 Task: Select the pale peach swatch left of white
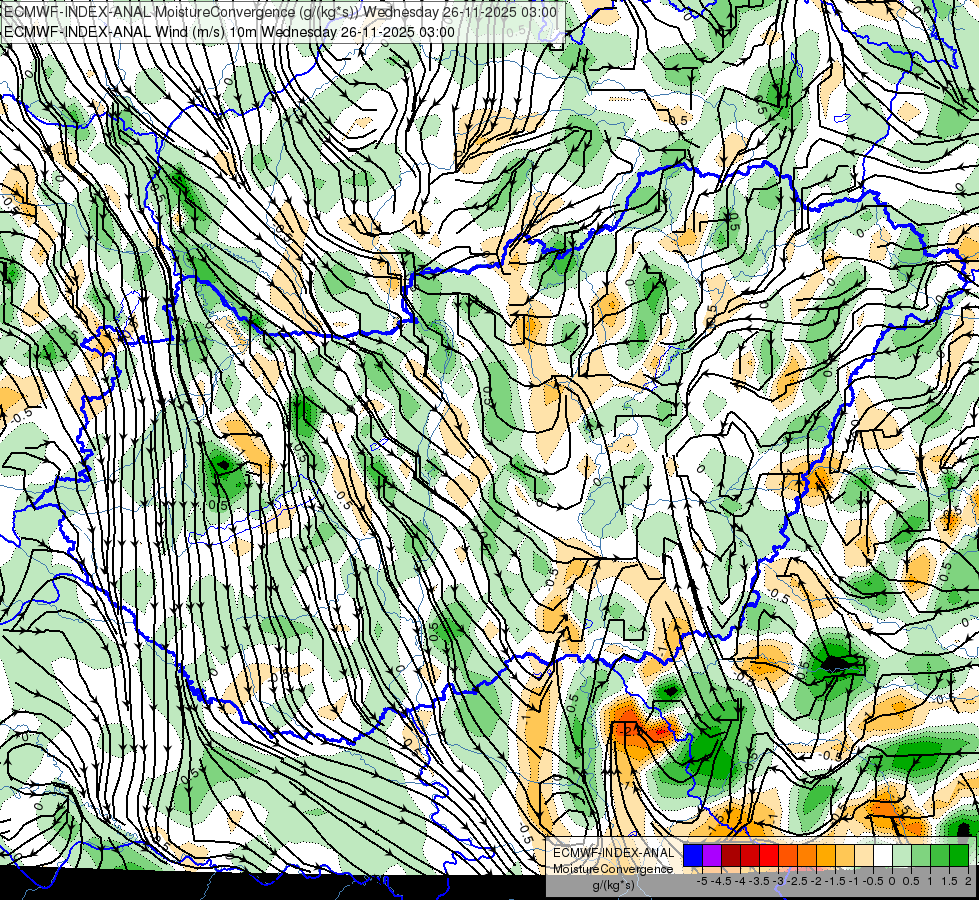(864, 855)
